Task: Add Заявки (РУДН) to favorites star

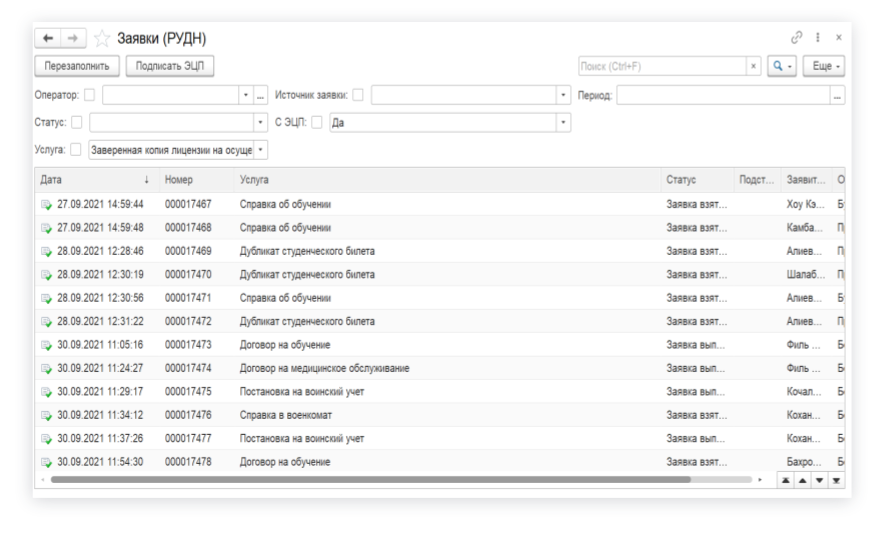Action: [101, 38]
